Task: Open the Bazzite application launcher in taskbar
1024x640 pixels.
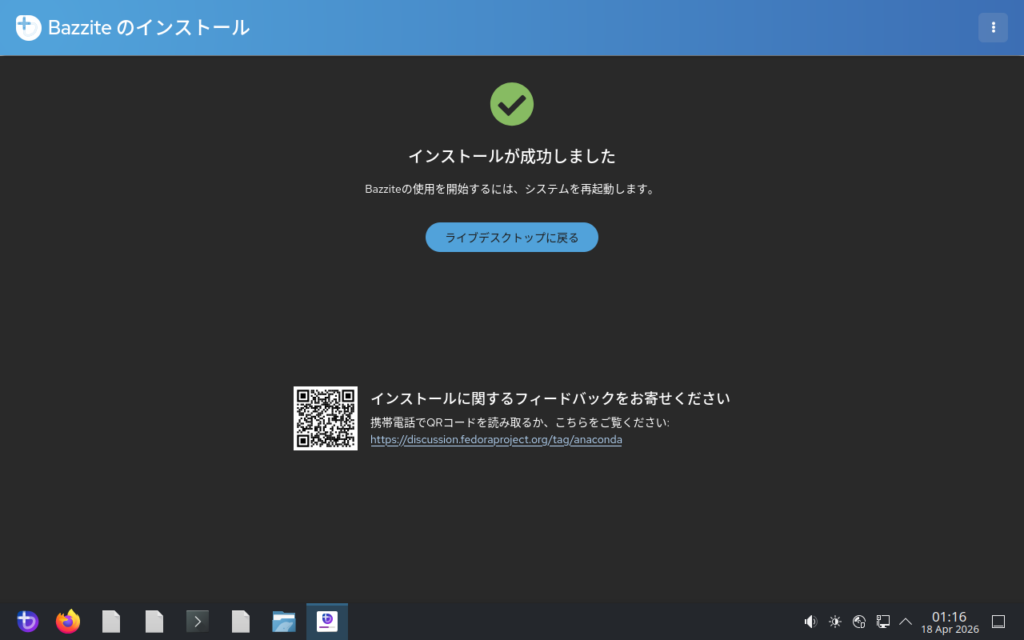Action: tap(27, 622)
